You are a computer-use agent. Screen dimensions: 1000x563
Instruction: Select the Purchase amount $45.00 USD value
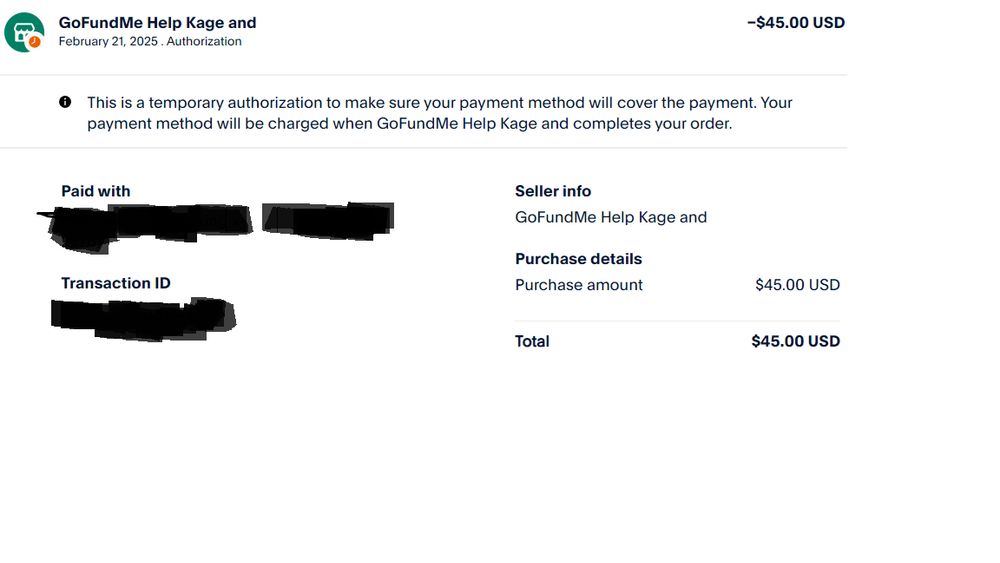(x=797, y=285)
